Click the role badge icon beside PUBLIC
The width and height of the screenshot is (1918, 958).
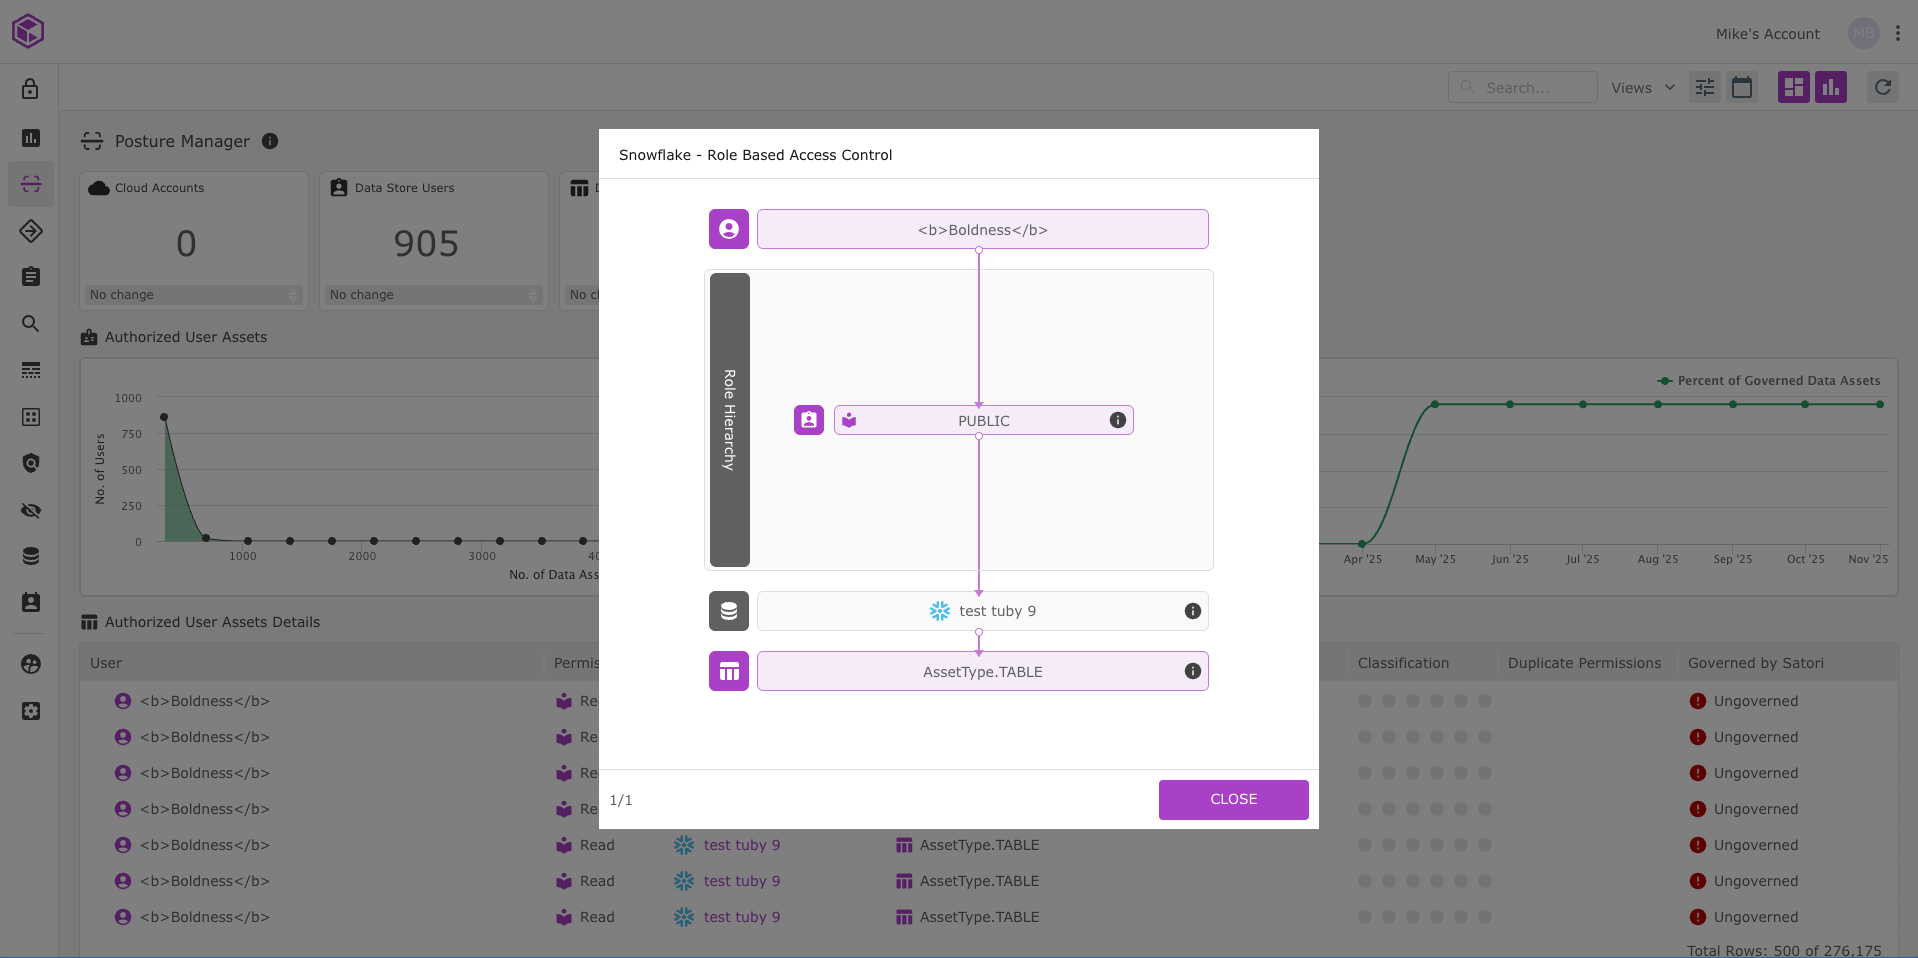pyautogui.click(x=809, y=420)
